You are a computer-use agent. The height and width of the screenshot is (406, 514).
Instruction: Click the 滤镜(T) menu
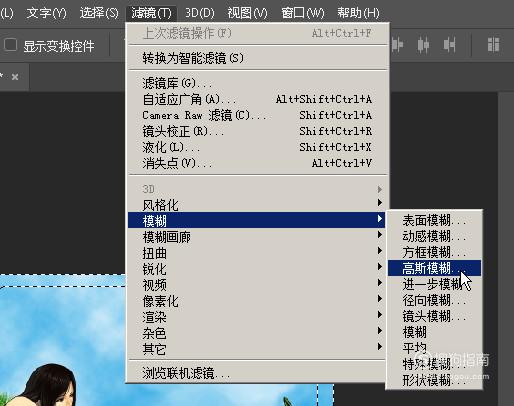click(151, 13)
